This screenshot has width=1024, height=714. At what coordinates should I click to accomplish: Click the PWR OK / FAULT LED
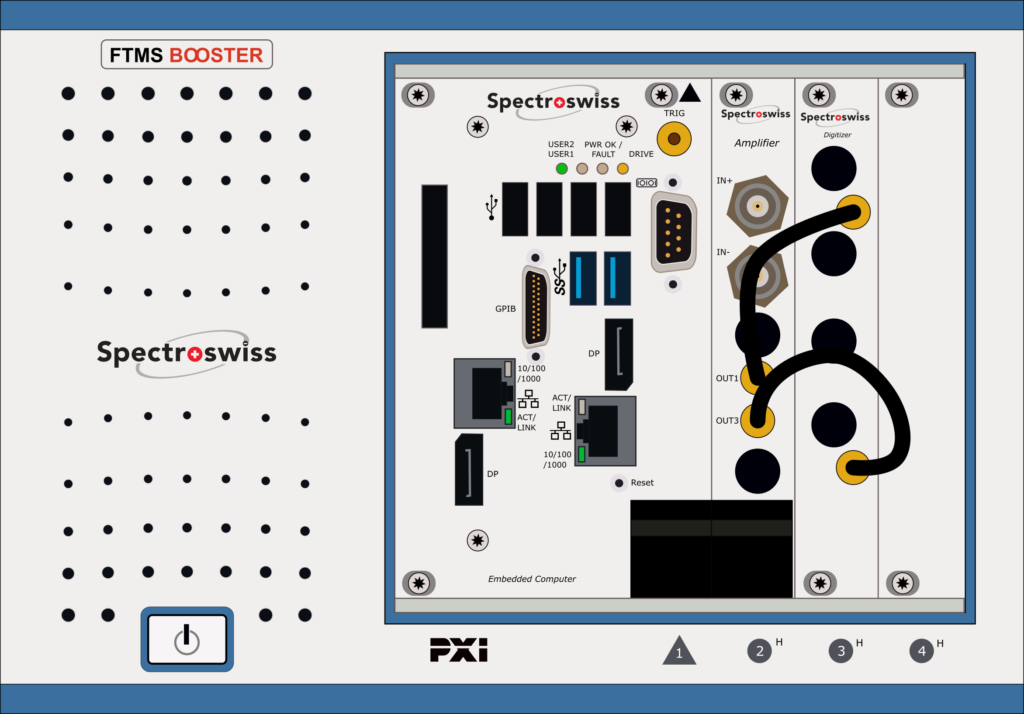[x=602, y=169]
